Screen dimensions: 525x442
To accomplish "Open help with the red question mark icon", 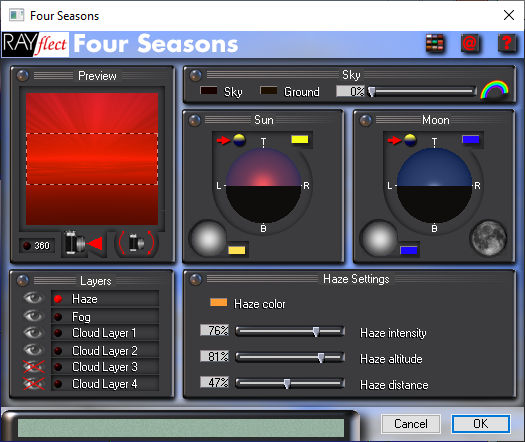I will point(507,44).
